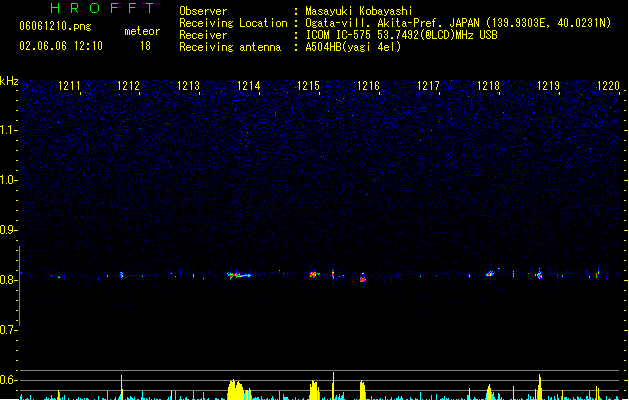Viewport: 629px width, 400px height.
Task: Click the 1218 time marker
Action: point(489,86)
